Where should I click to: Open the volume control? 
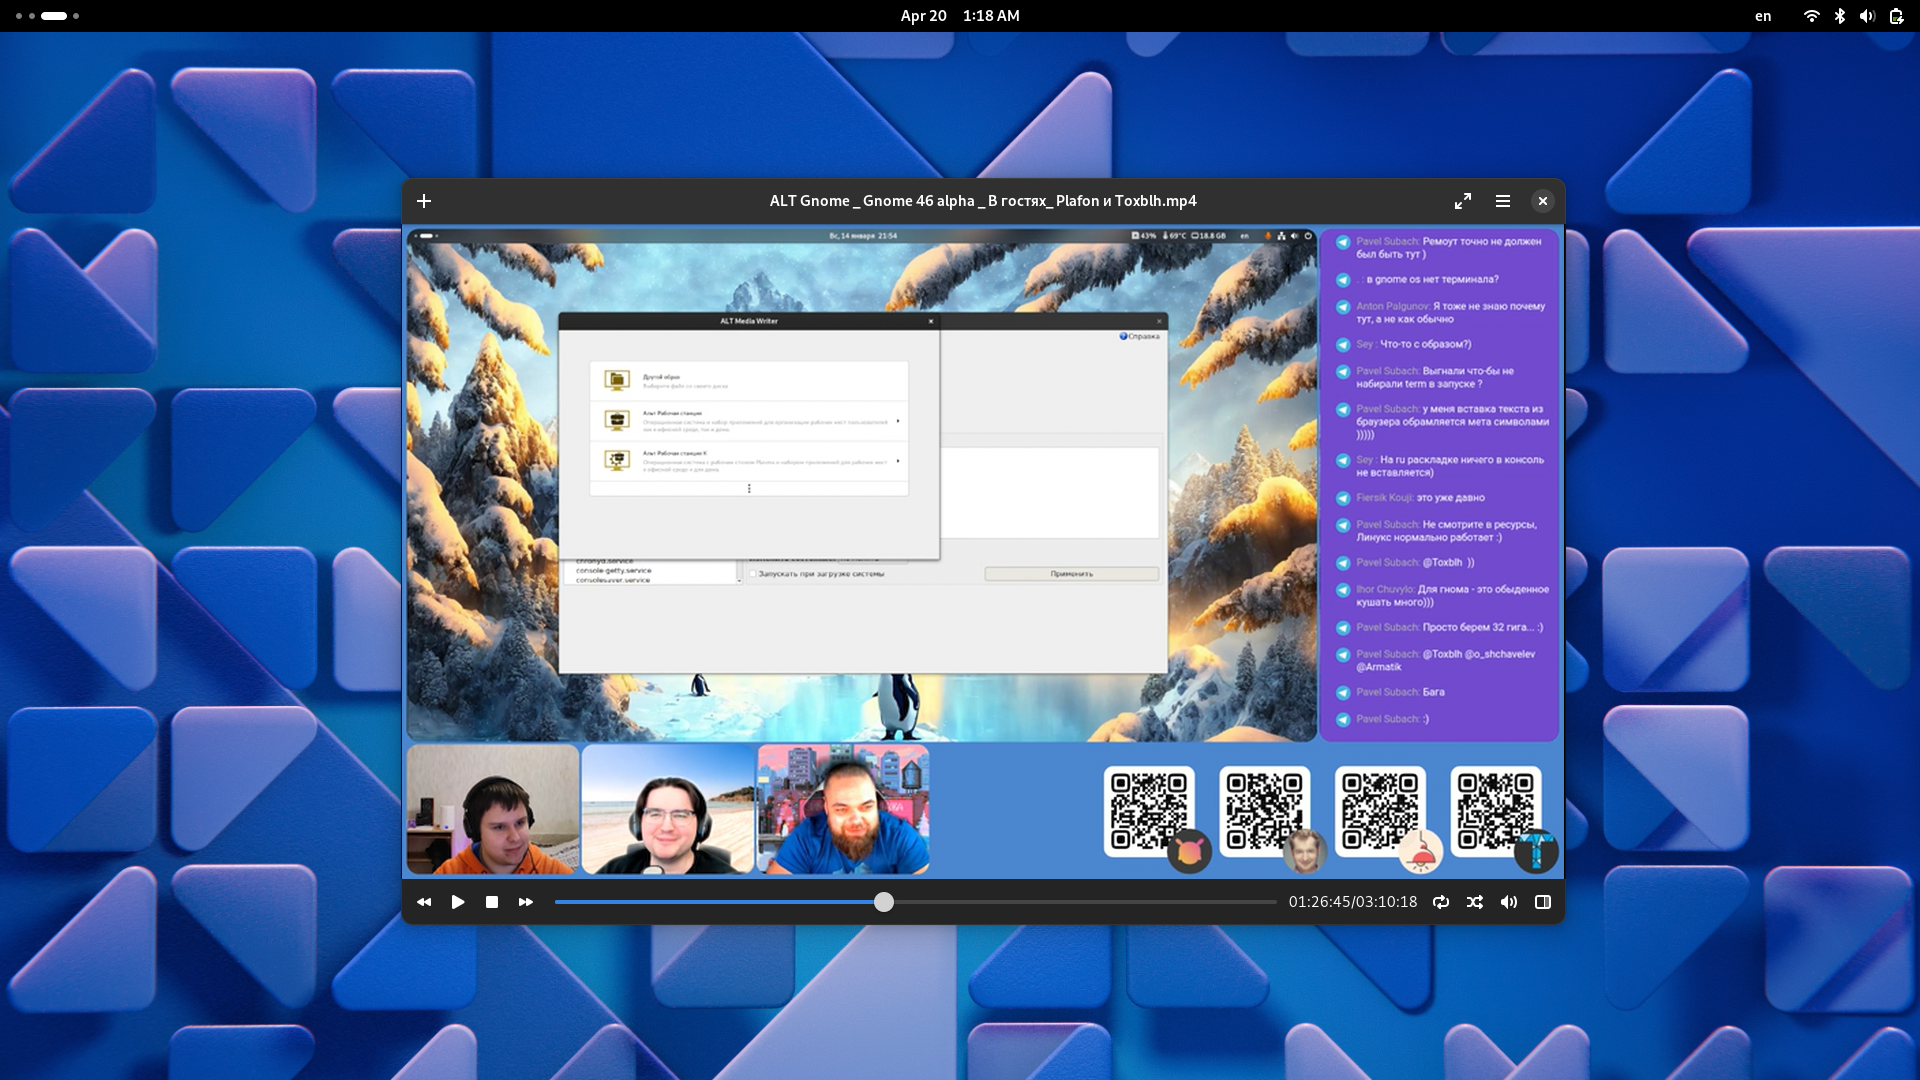click(1509, 902)
